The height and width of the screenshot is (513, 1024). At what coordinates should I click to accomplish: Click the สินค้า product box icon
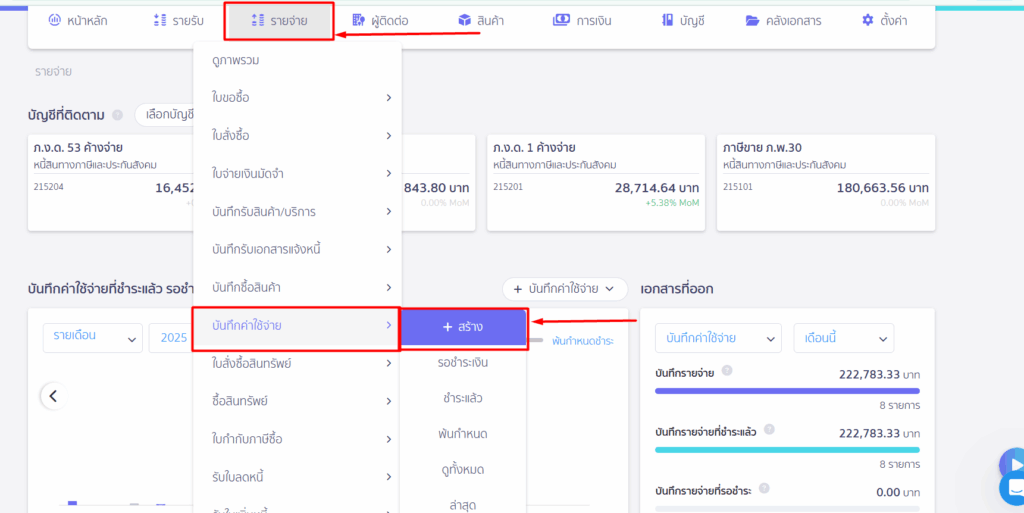[x=464, y=20]
